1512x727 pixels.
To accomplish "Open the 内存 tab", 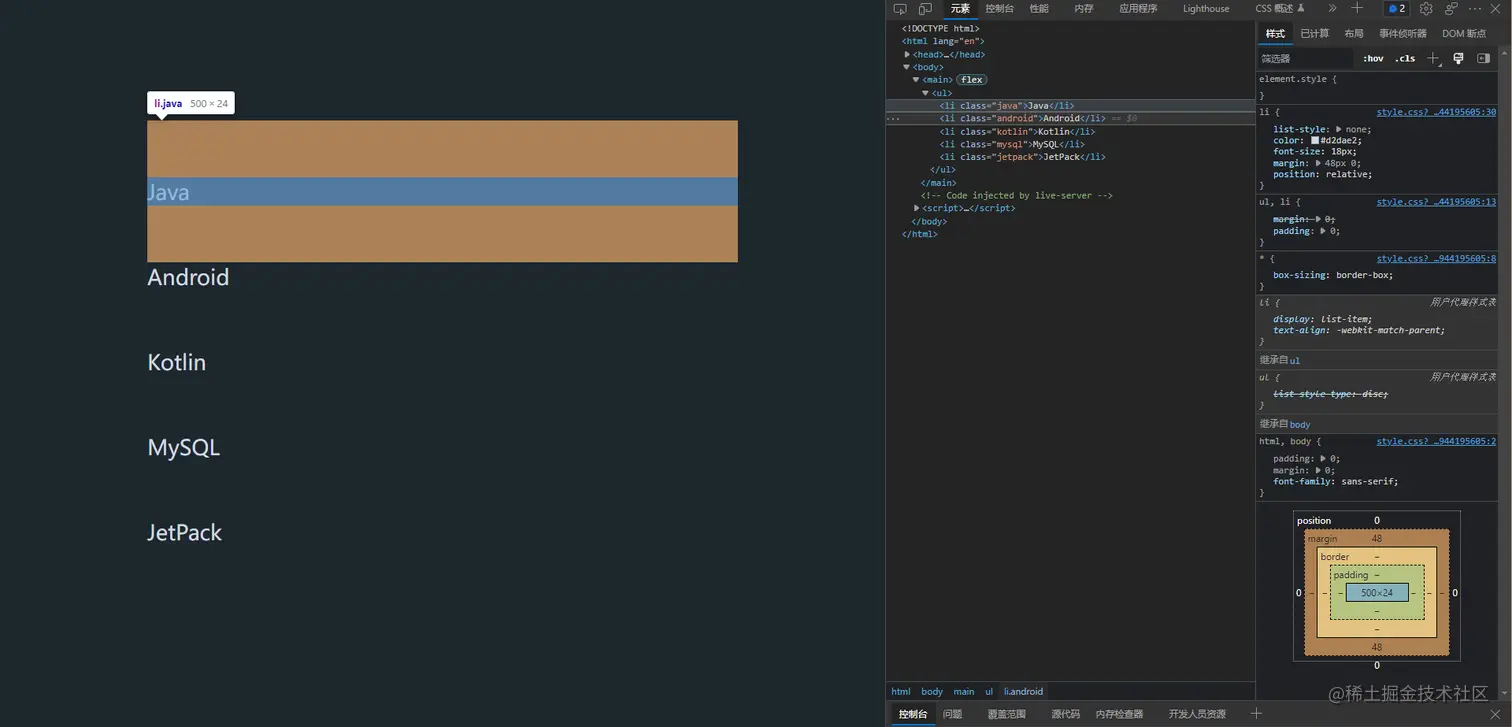I will pos(1084,9).
